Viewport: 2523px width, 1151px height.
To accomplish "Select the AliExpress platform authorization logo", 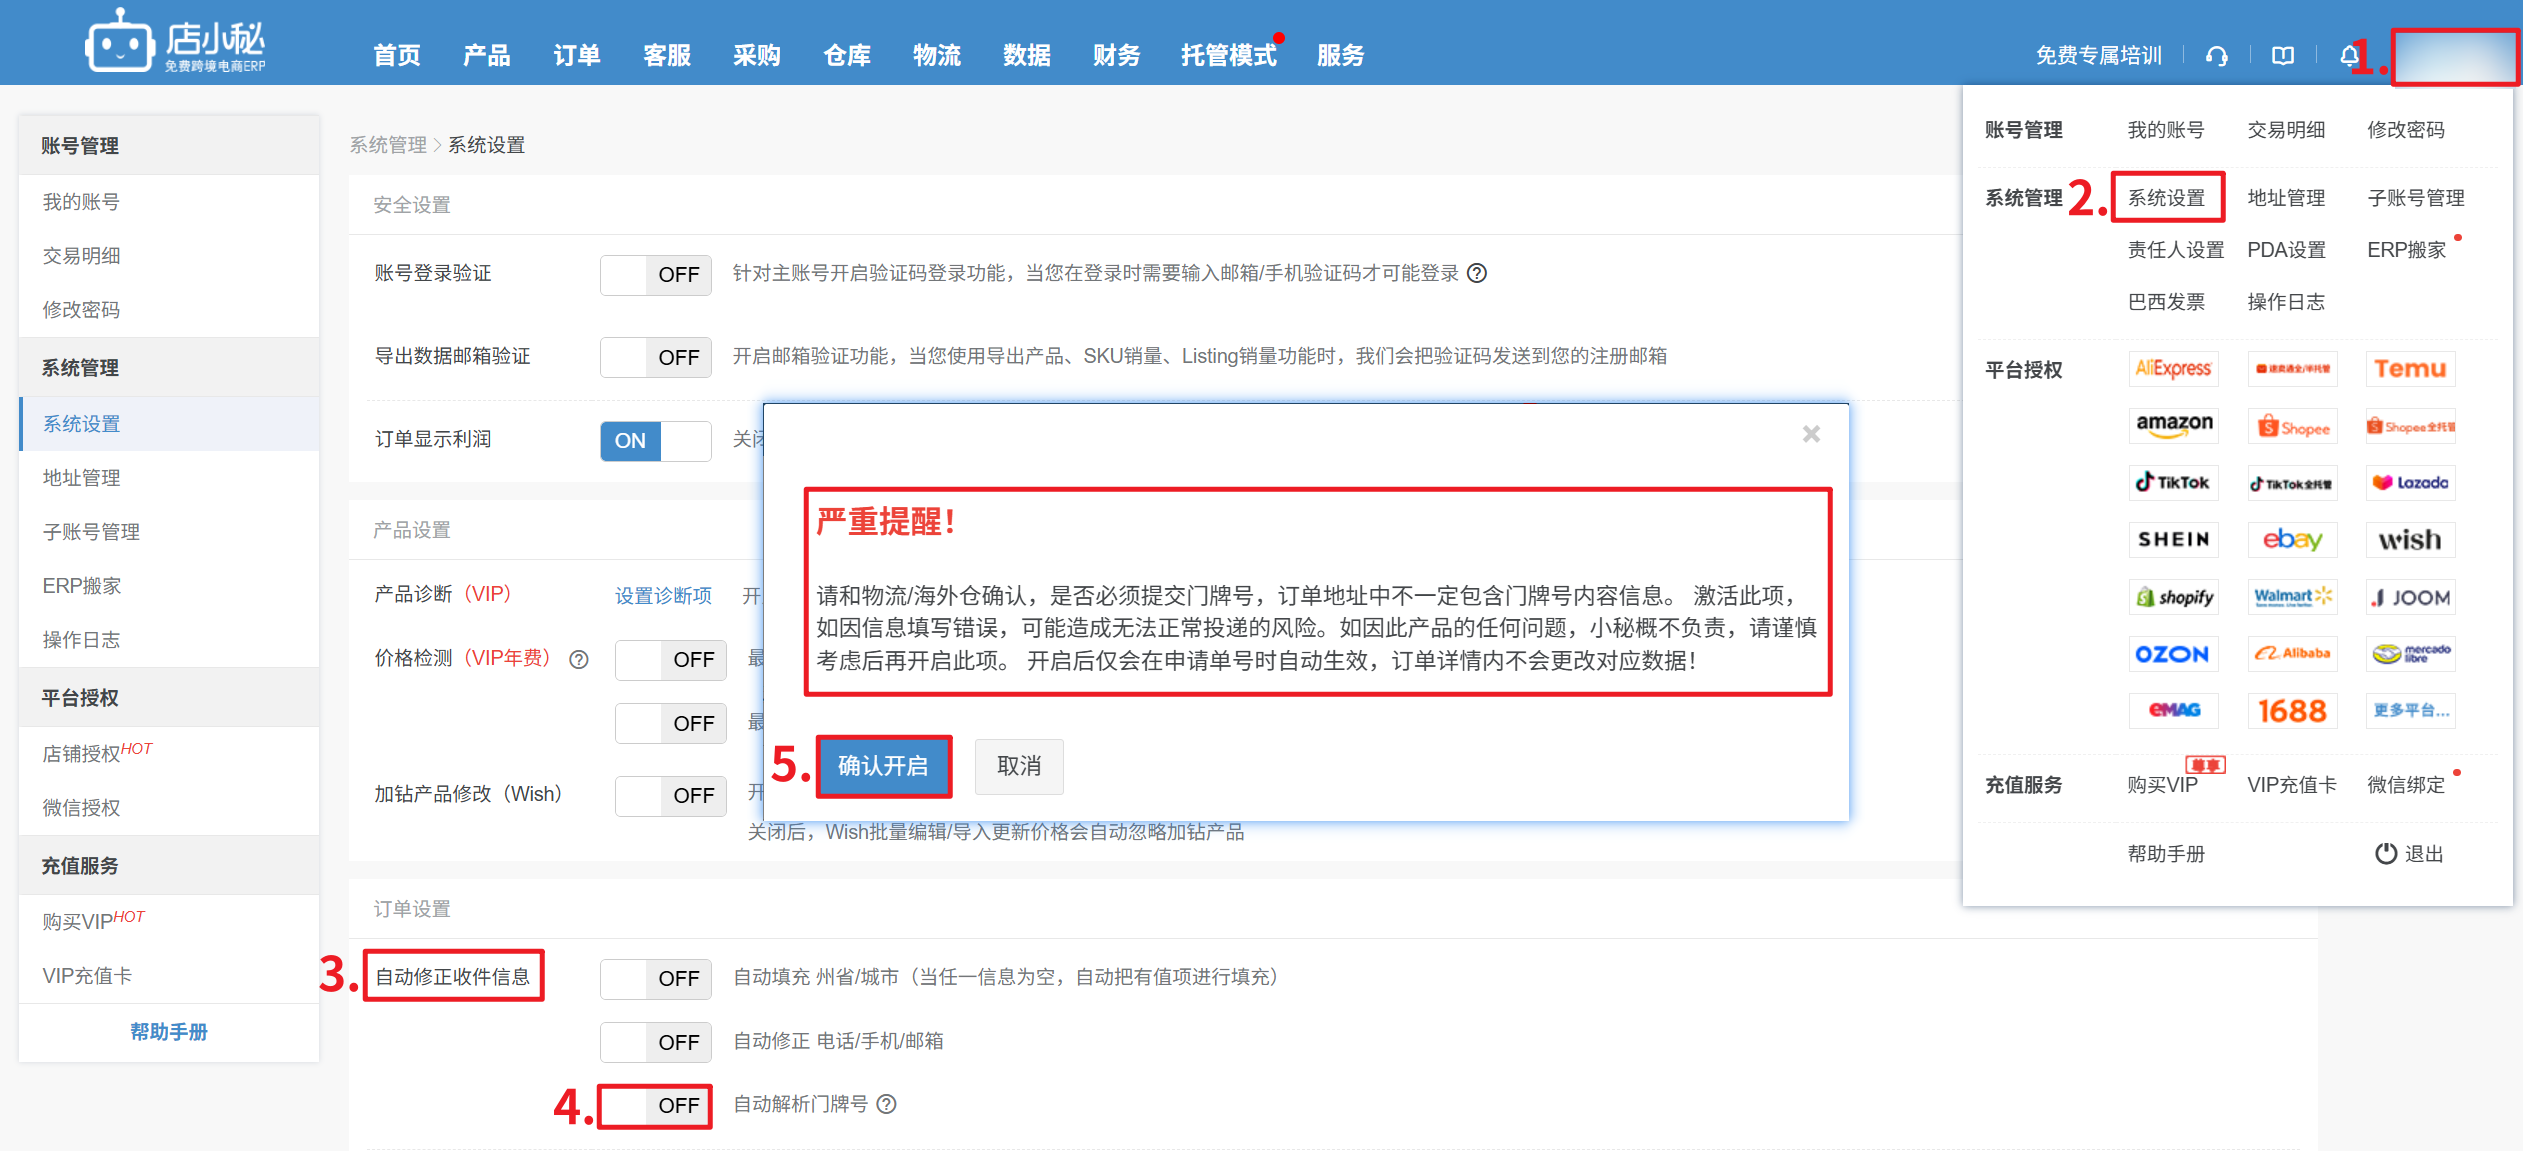I will 2173,369.
